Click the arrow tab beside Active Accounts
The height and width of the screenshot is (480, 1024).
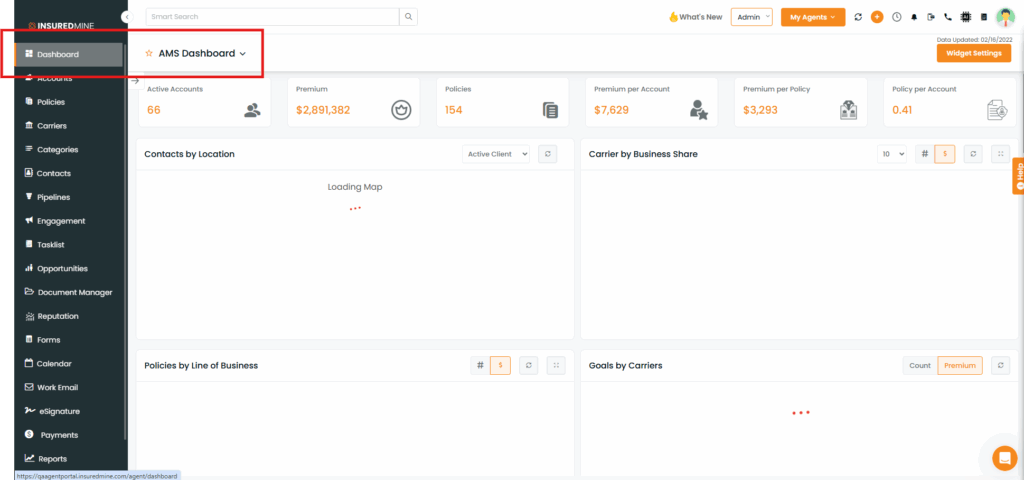pos(135,81)
